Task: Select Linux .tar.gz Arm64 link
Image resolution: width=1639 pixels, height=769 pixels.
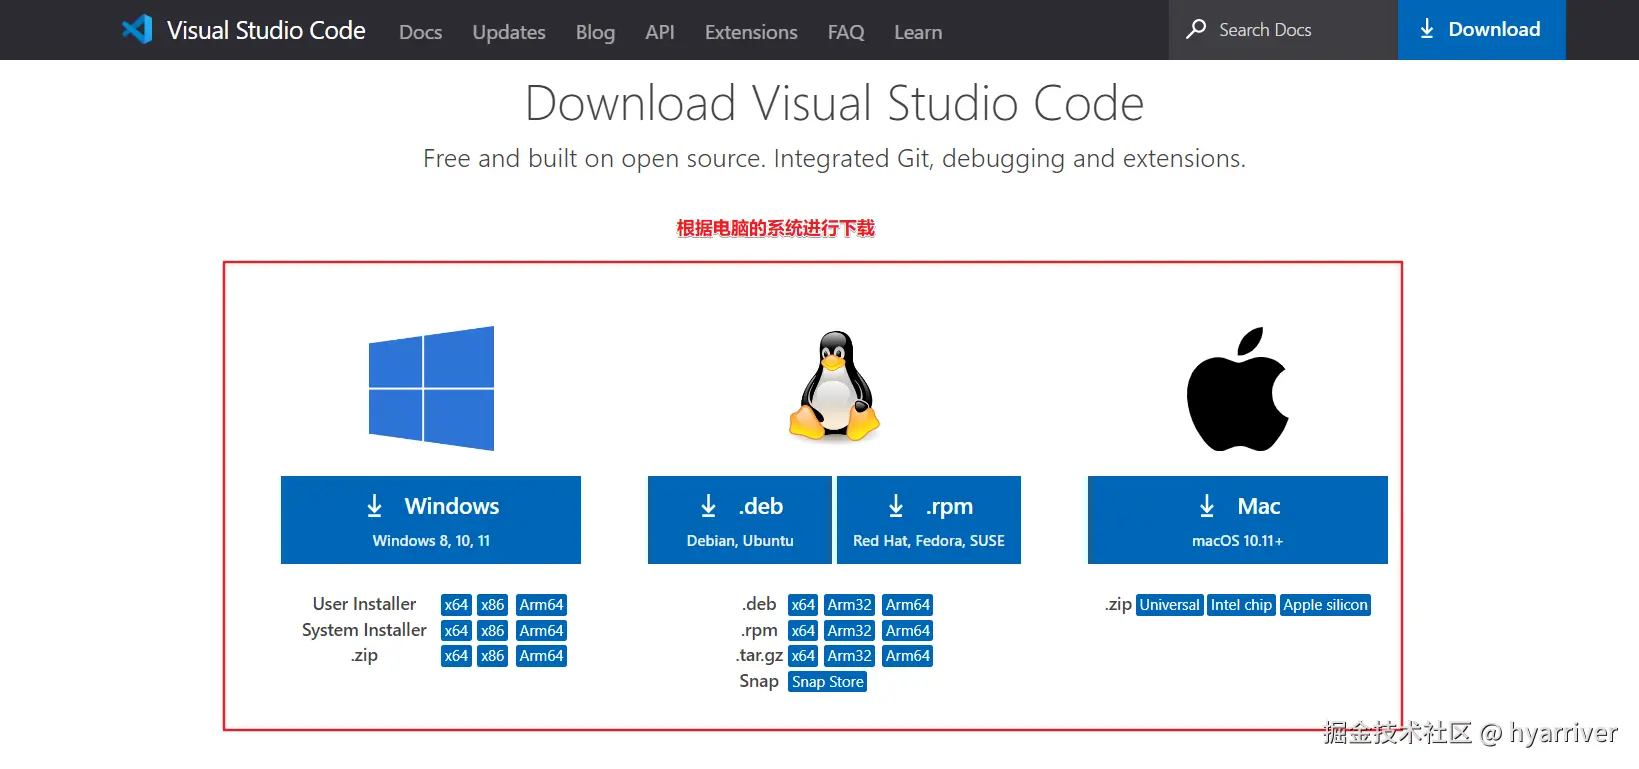Action: coord(908,656)
